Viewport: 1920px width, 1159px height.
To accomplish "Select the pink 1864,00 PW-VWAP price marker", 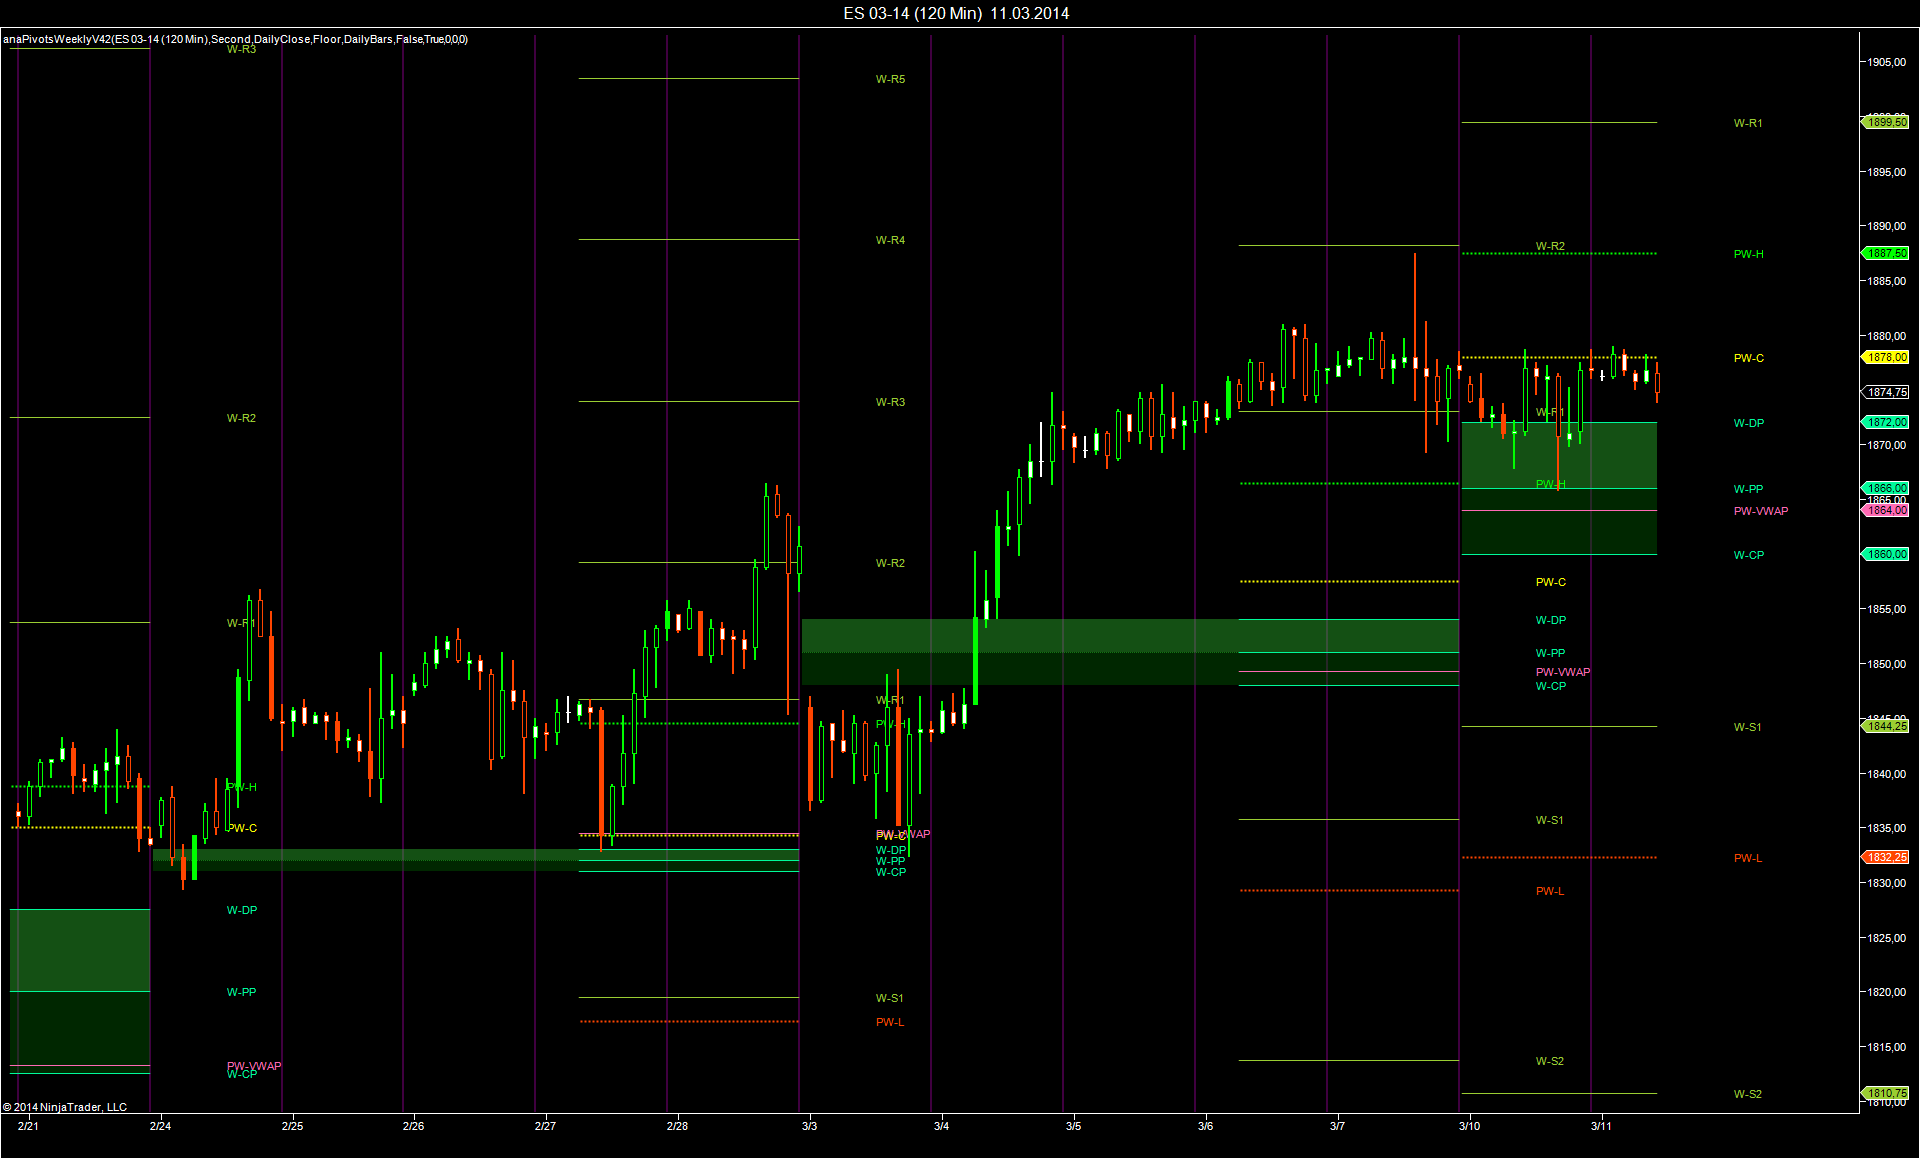I will [1887, 511].
